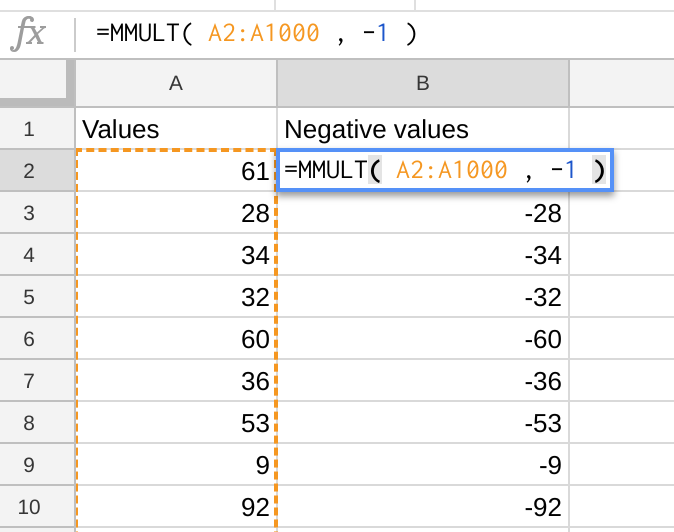Image resolution: width=674 pixels, height=532 pixels.
Task: Select column B header
Action: (x=423, y=83)
